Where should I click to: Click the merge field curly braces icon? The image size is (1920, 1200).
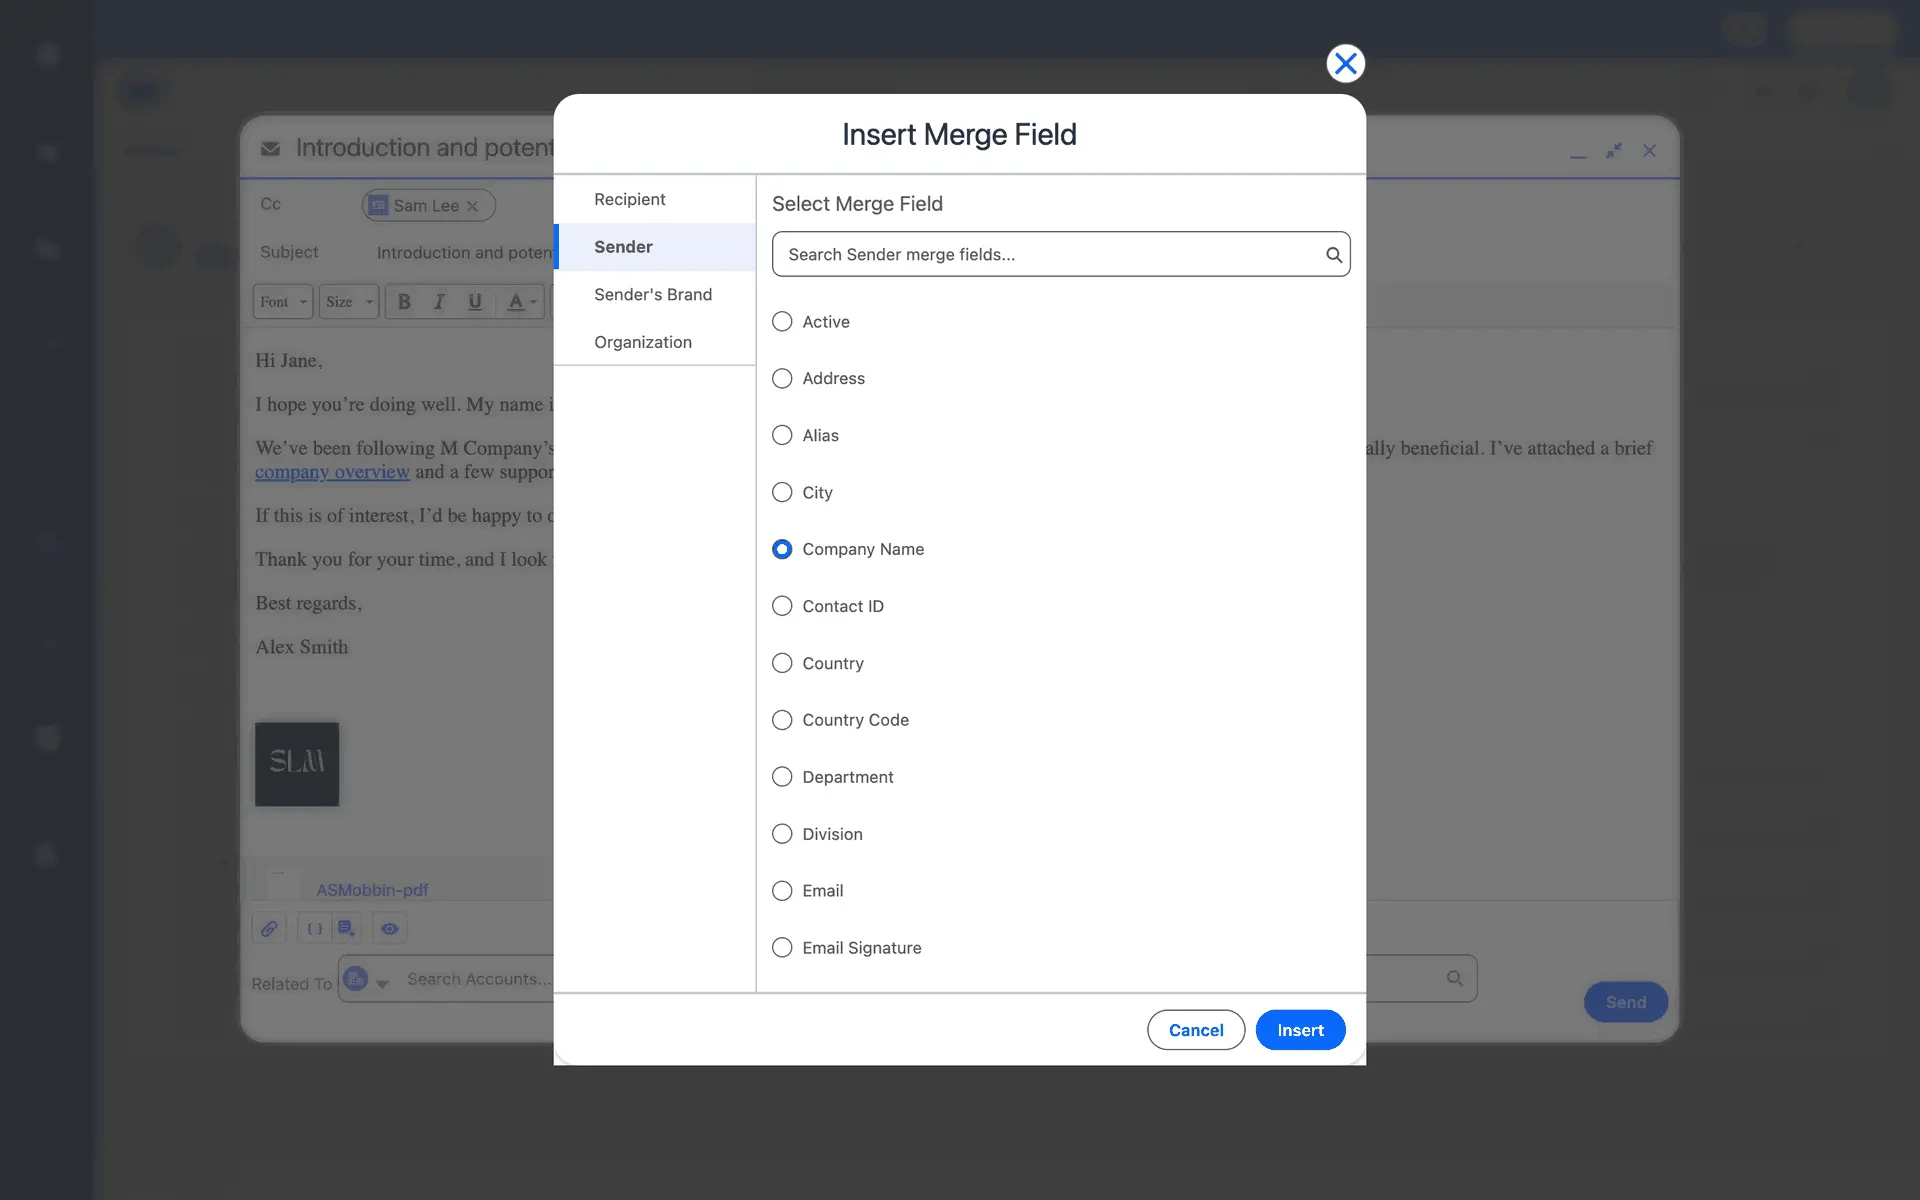click(x=314, y=929)
